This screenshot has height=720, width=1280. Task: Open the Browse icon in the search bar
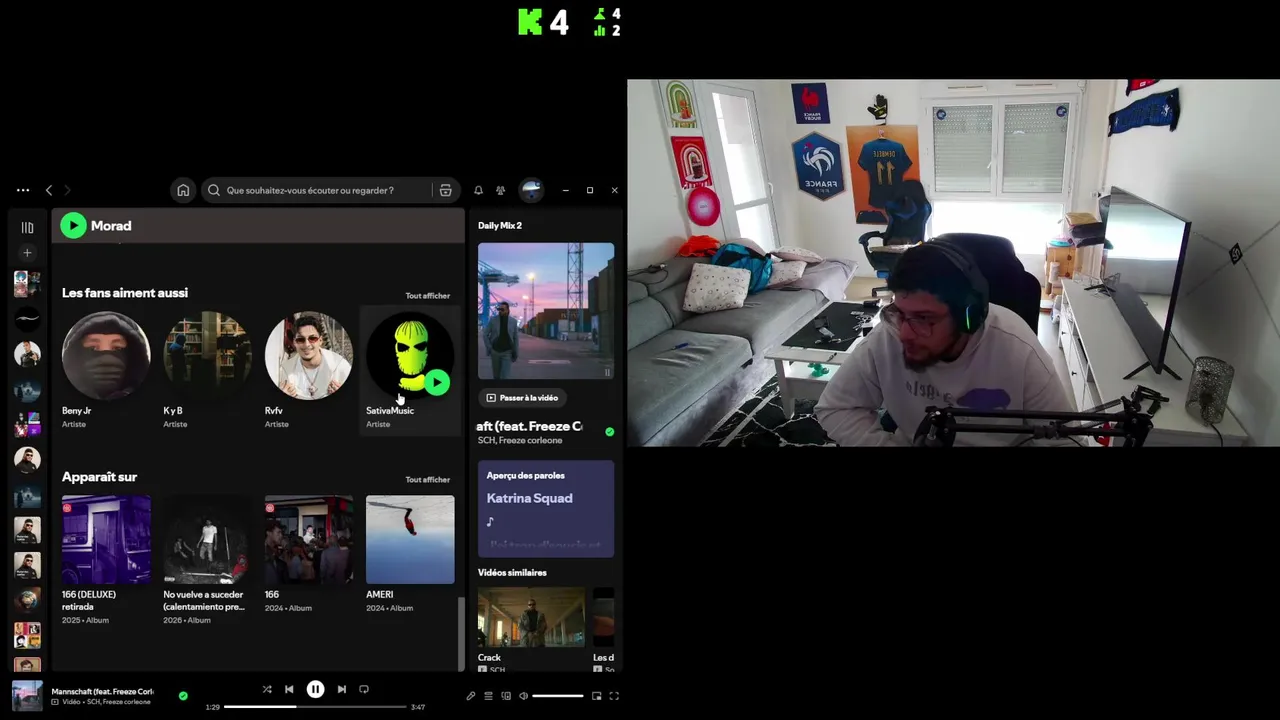446,190
